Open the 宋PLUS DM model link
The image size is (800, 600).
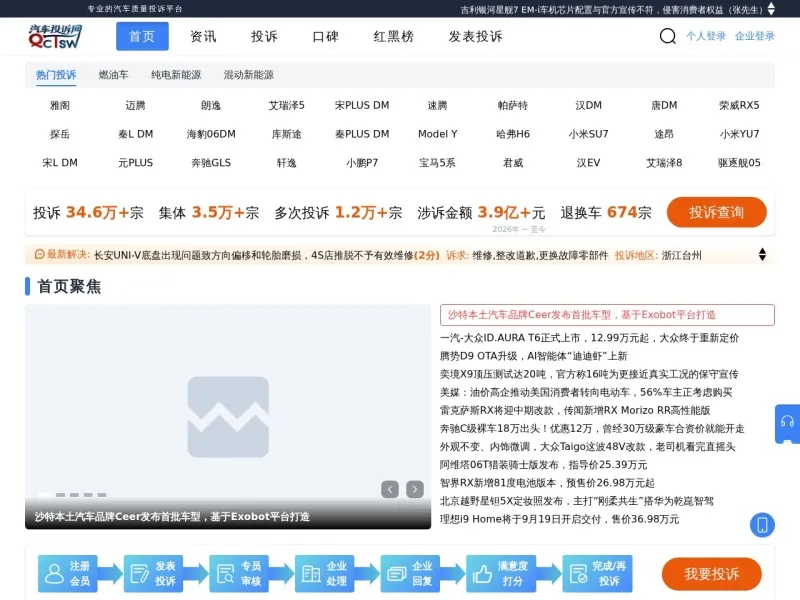(x=362, y=106)
